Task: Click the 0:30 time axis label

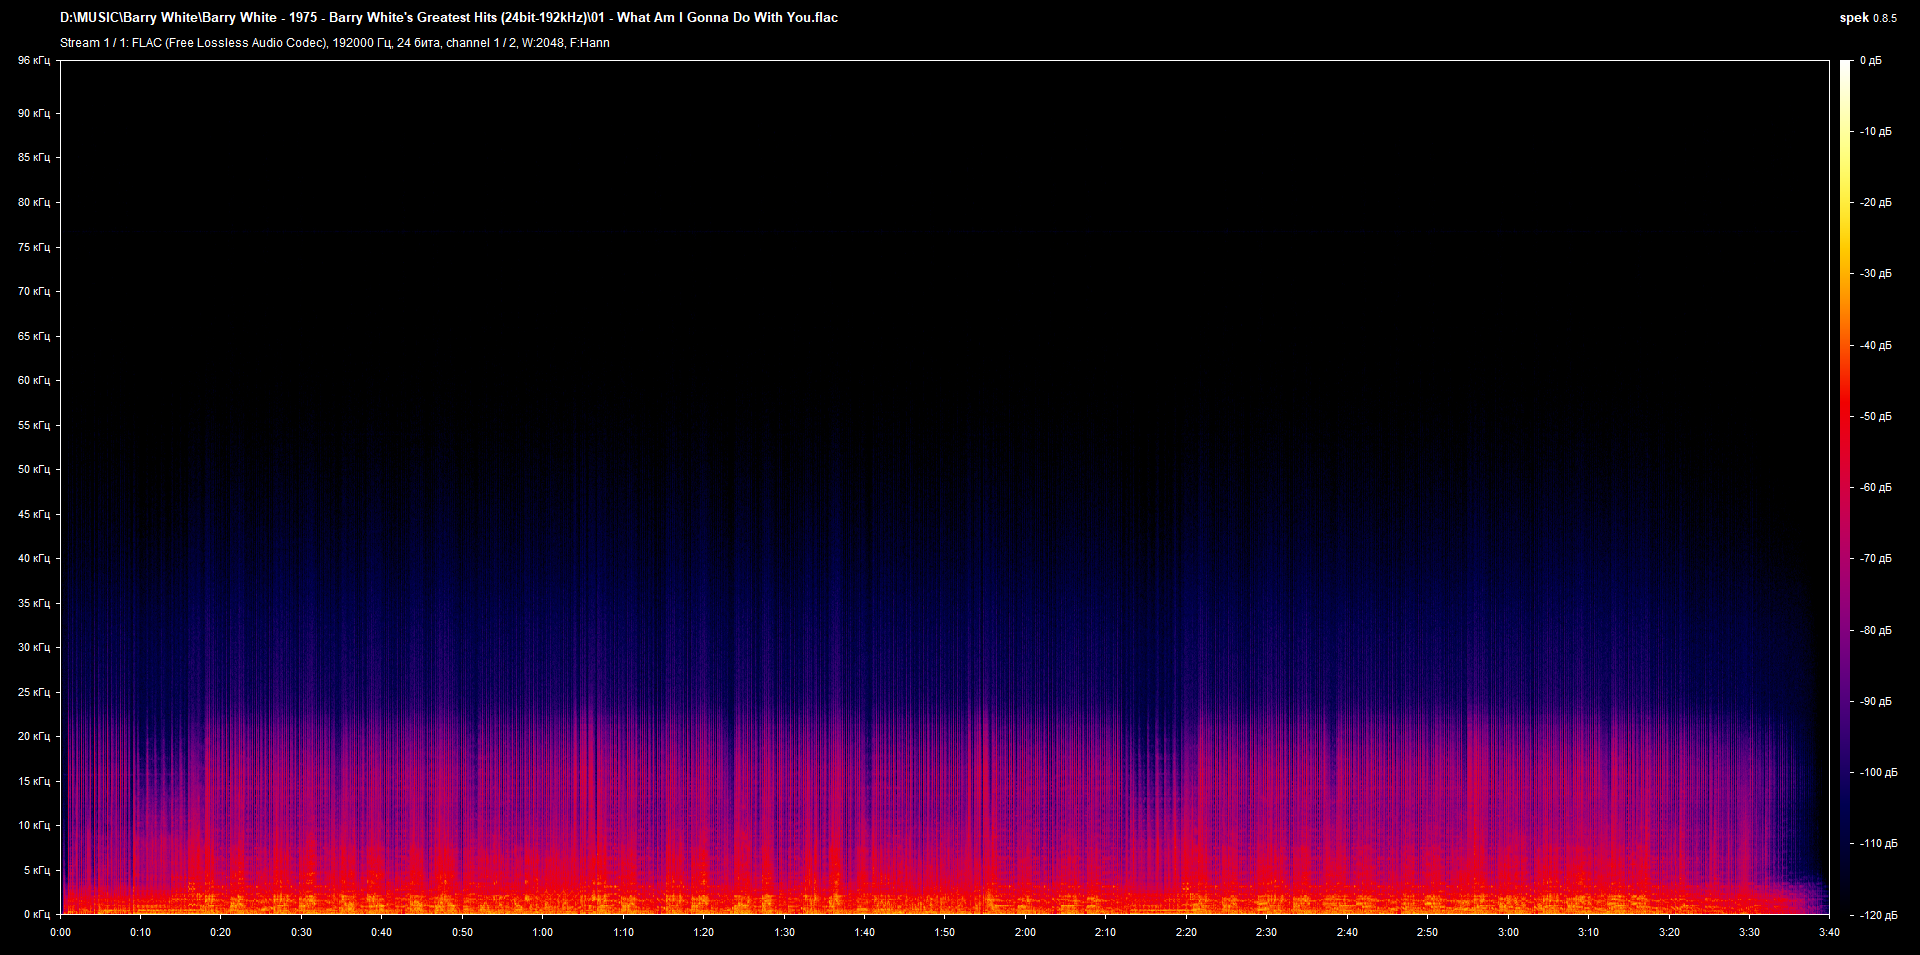Action: click(301, 932)
